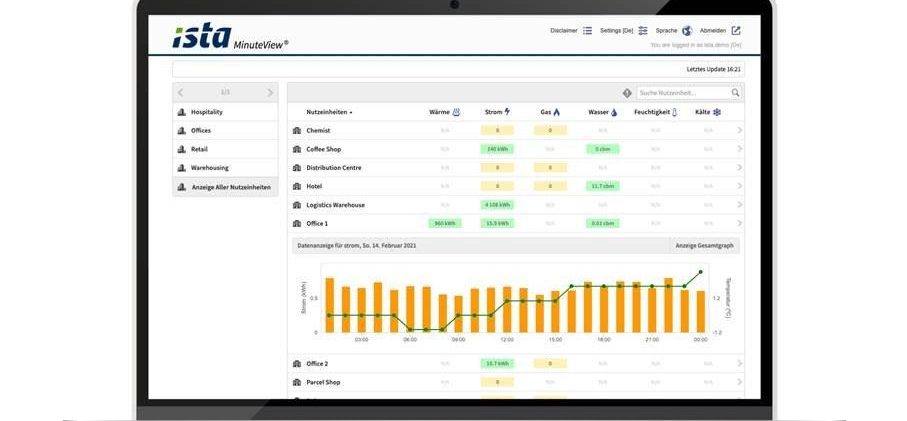
Task: Click the Kälte snowflake column icon
Action: (x=717, y=112)
